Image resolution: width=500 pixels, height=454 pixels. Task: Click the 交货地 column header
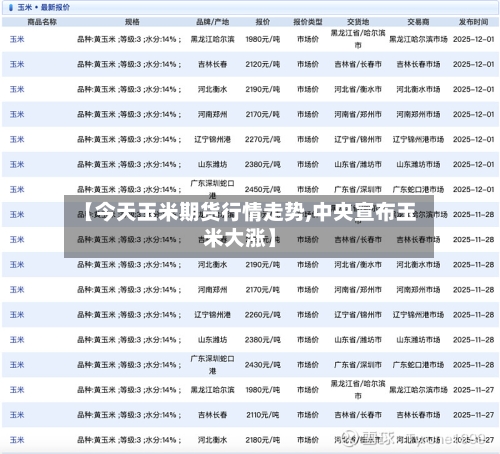[358, 22]
